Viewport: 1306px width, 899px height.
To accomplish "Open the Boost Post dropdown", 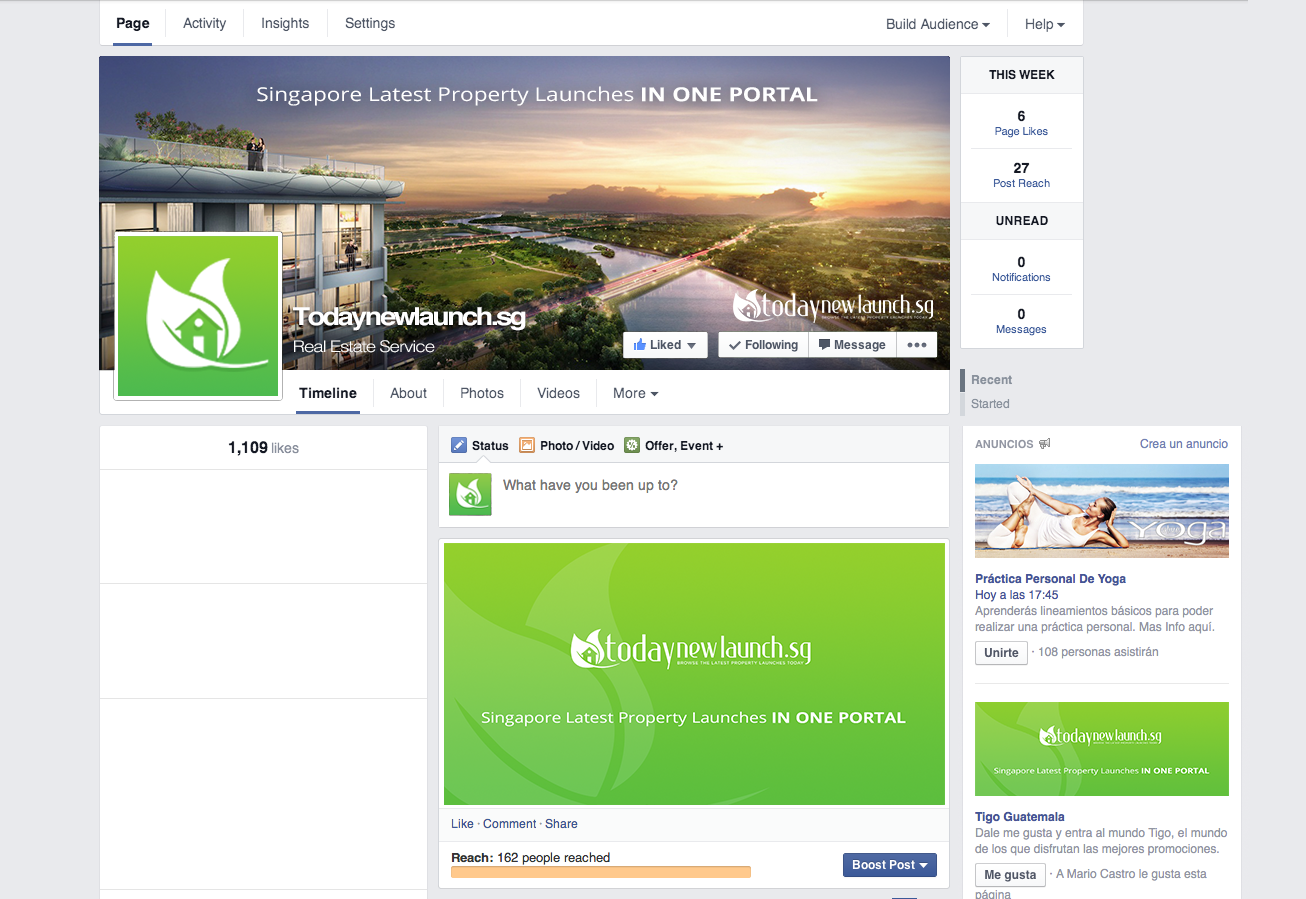I will pos(890,865).
